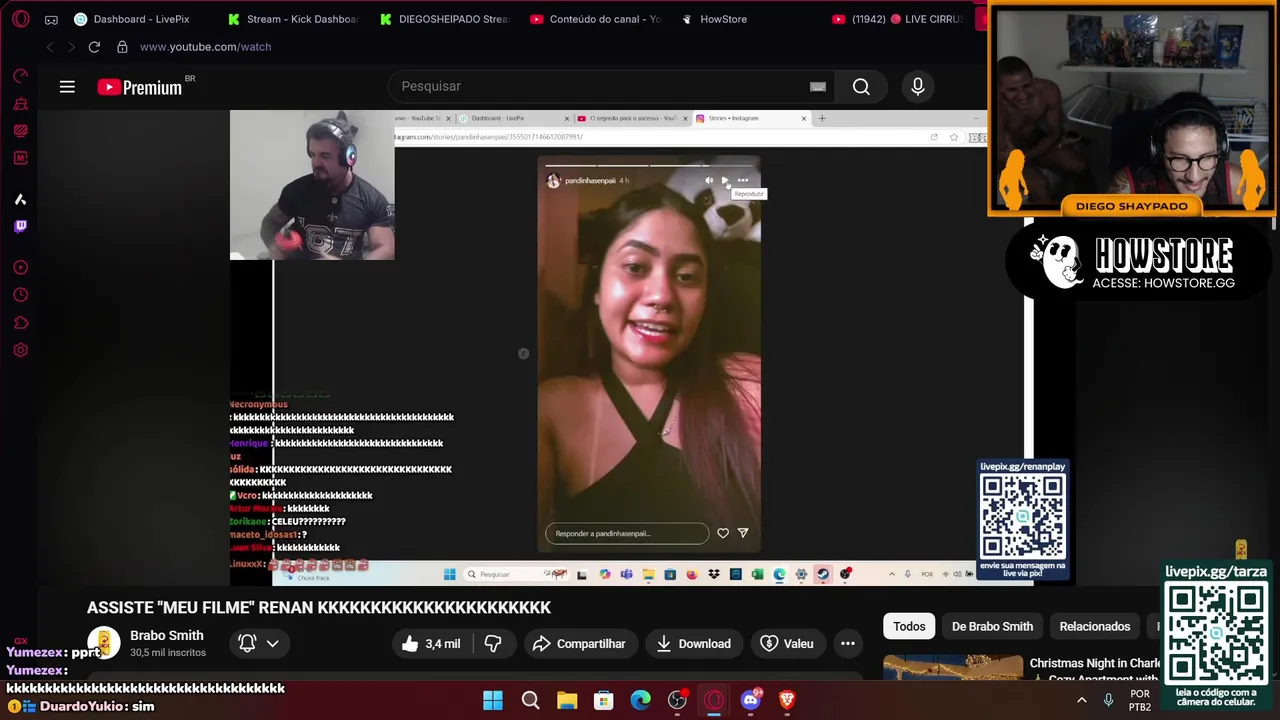Open Brabo Smith channel name
The width and height of the screenshot is (1280, 720).
tap(166, 635)
